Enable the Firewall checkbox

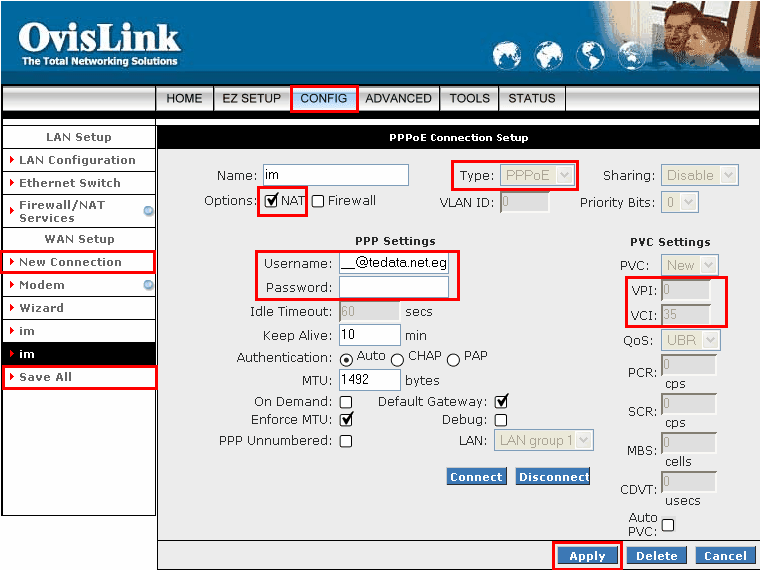(318, 201)
